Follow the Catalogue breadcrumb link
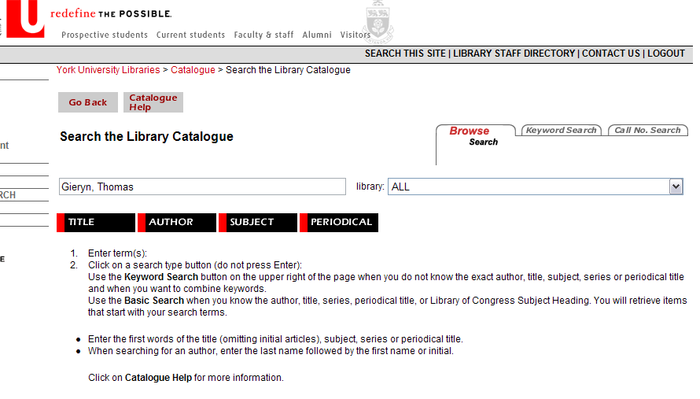This screenshot has width=700, height=399. click(193, 70)
